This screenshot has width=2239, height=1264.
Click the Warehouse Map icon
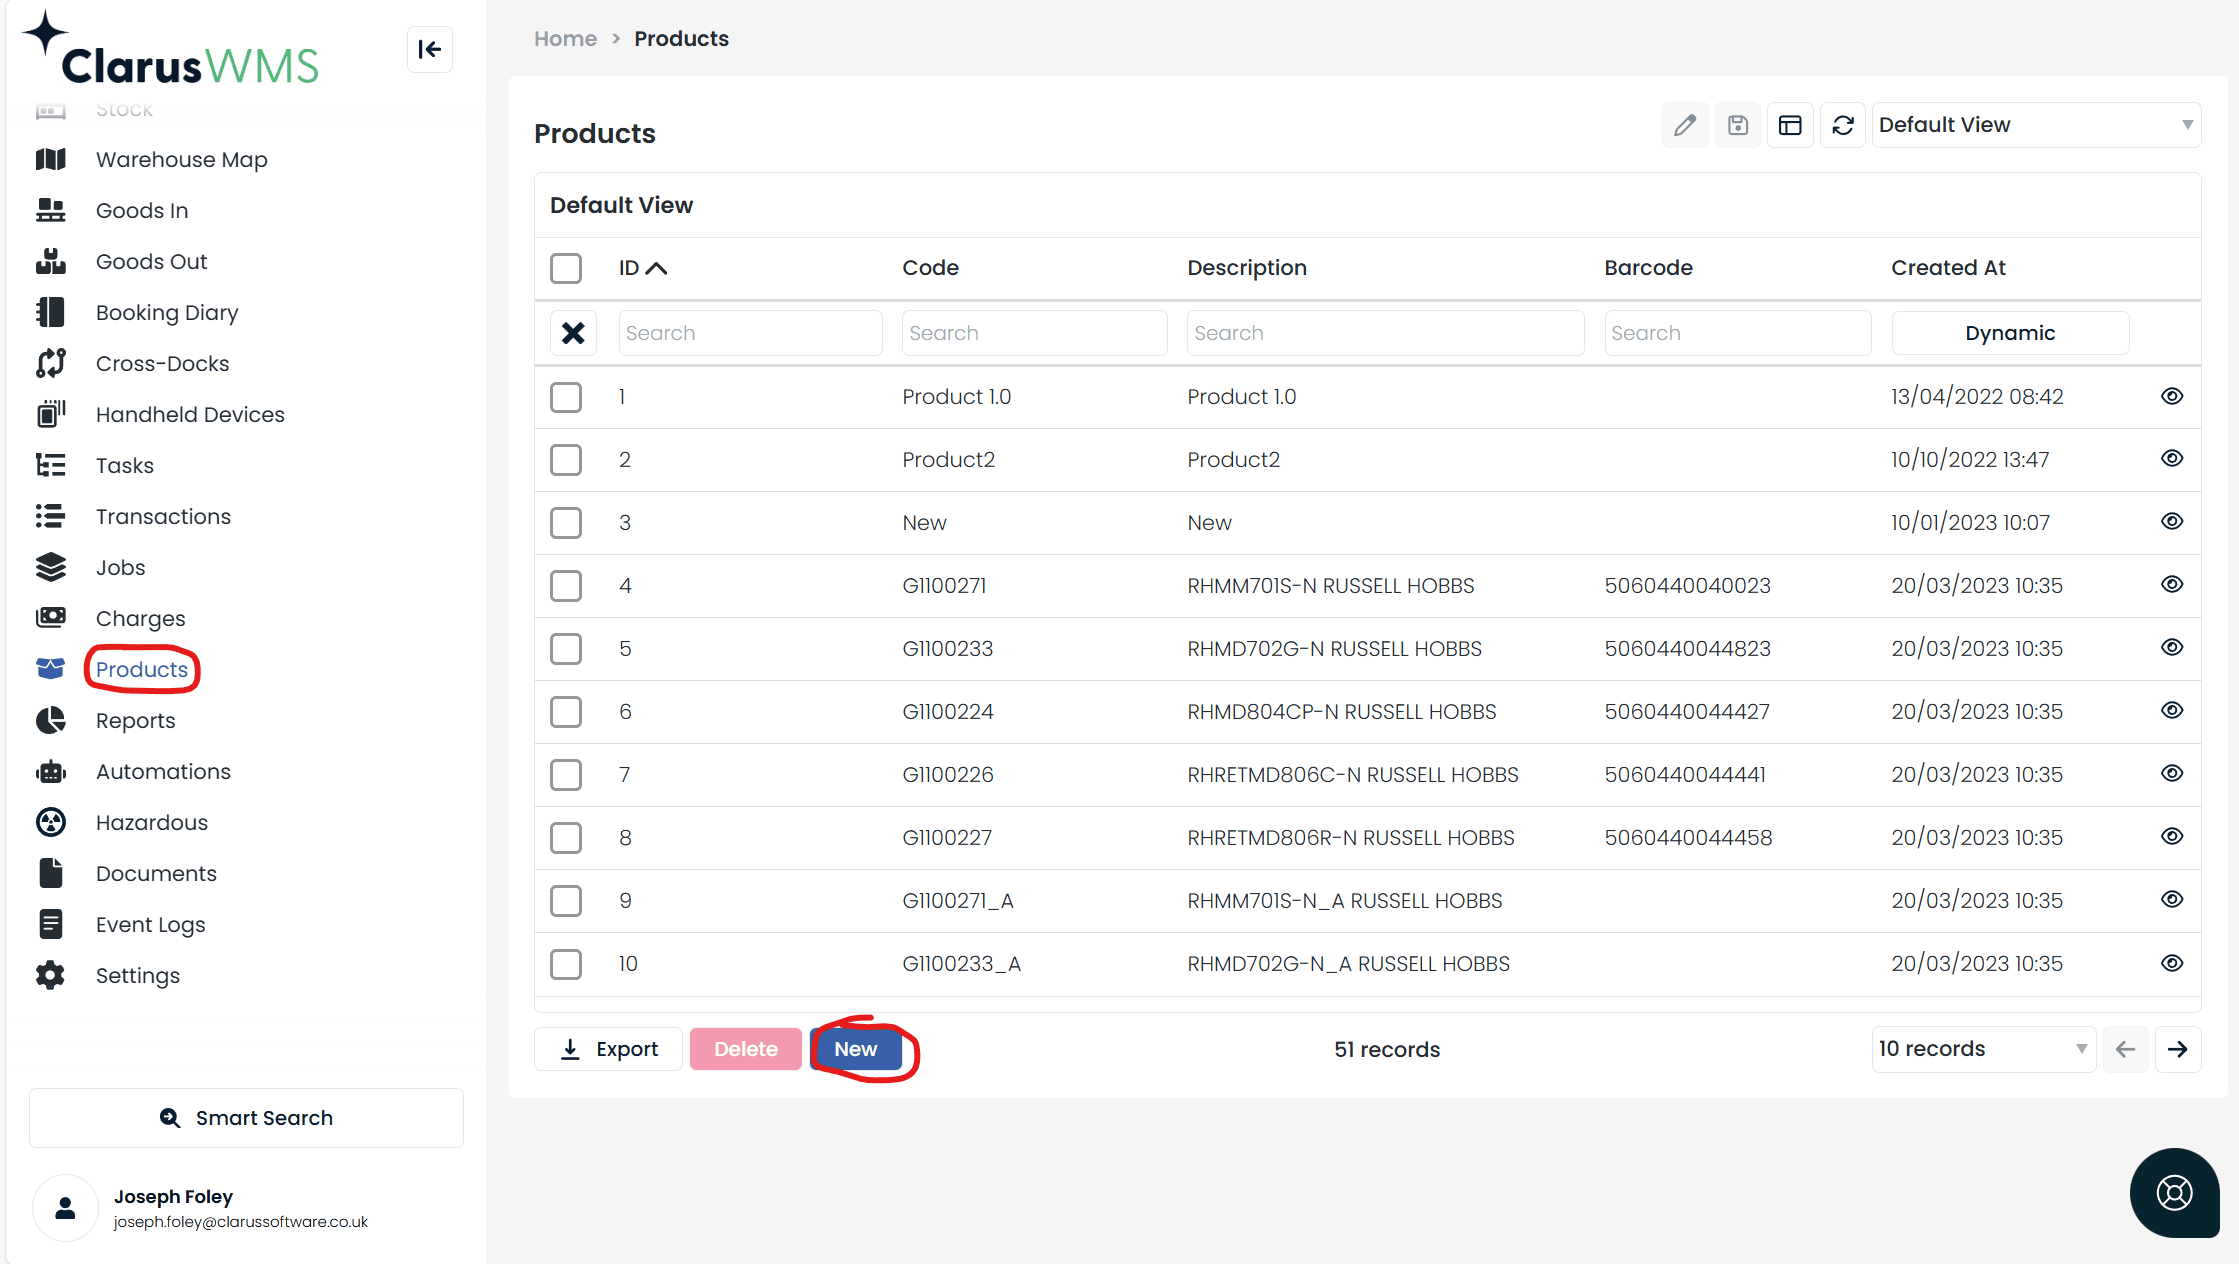51,160
